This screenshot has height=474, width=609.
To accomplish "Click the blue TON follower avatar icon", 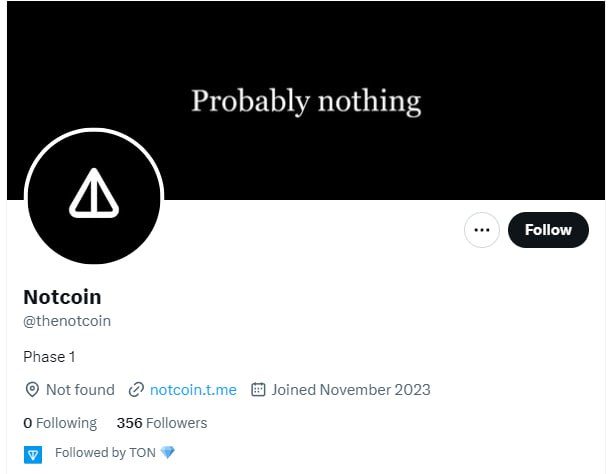I will pos(33,454).
